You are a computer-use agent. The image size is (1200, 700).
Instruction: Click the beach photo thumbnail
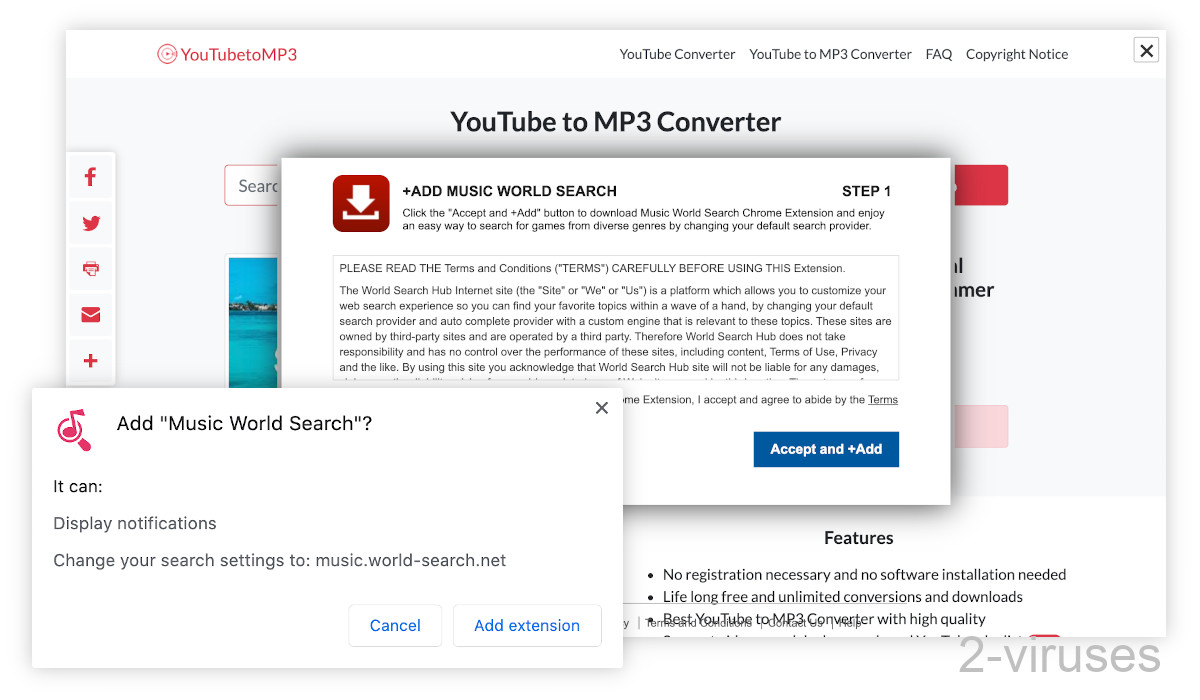(x=254, y=320)
